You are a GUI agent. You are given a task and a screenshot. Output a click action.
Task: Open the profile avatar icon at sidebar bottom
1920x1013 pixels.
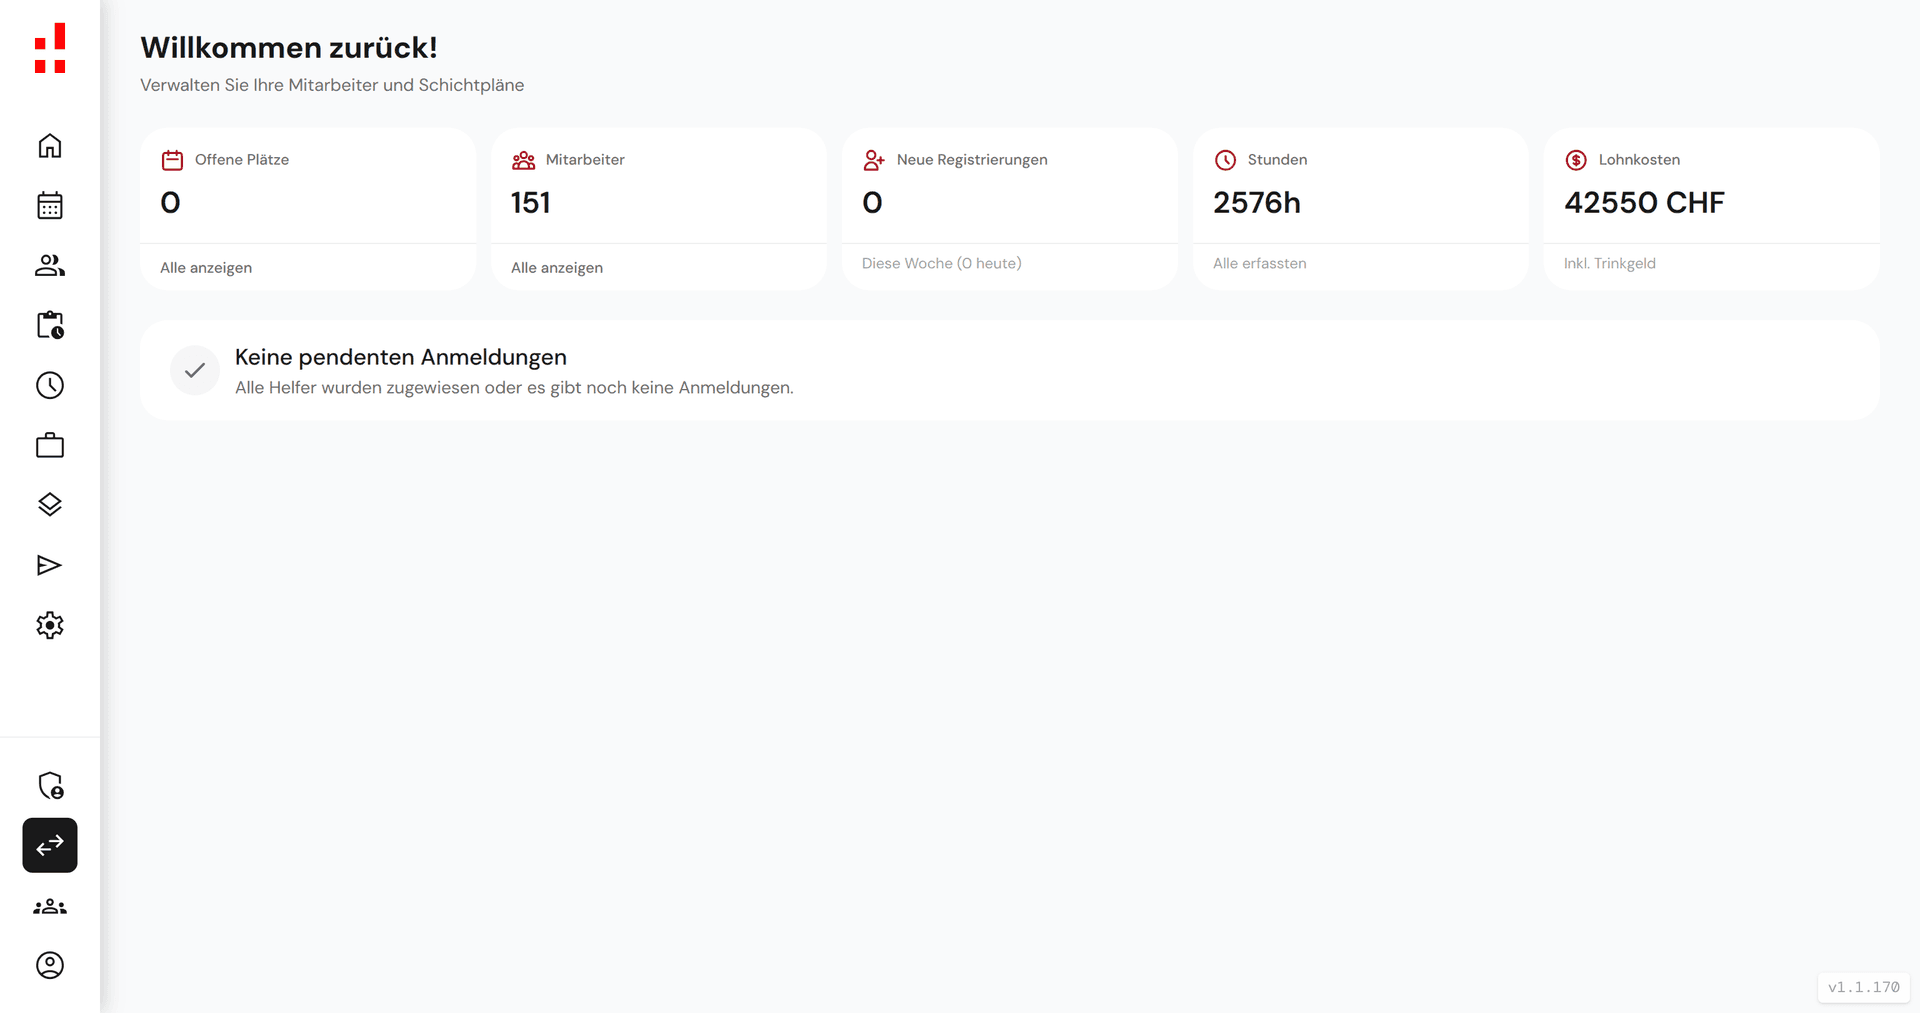(x=49, y=965)
